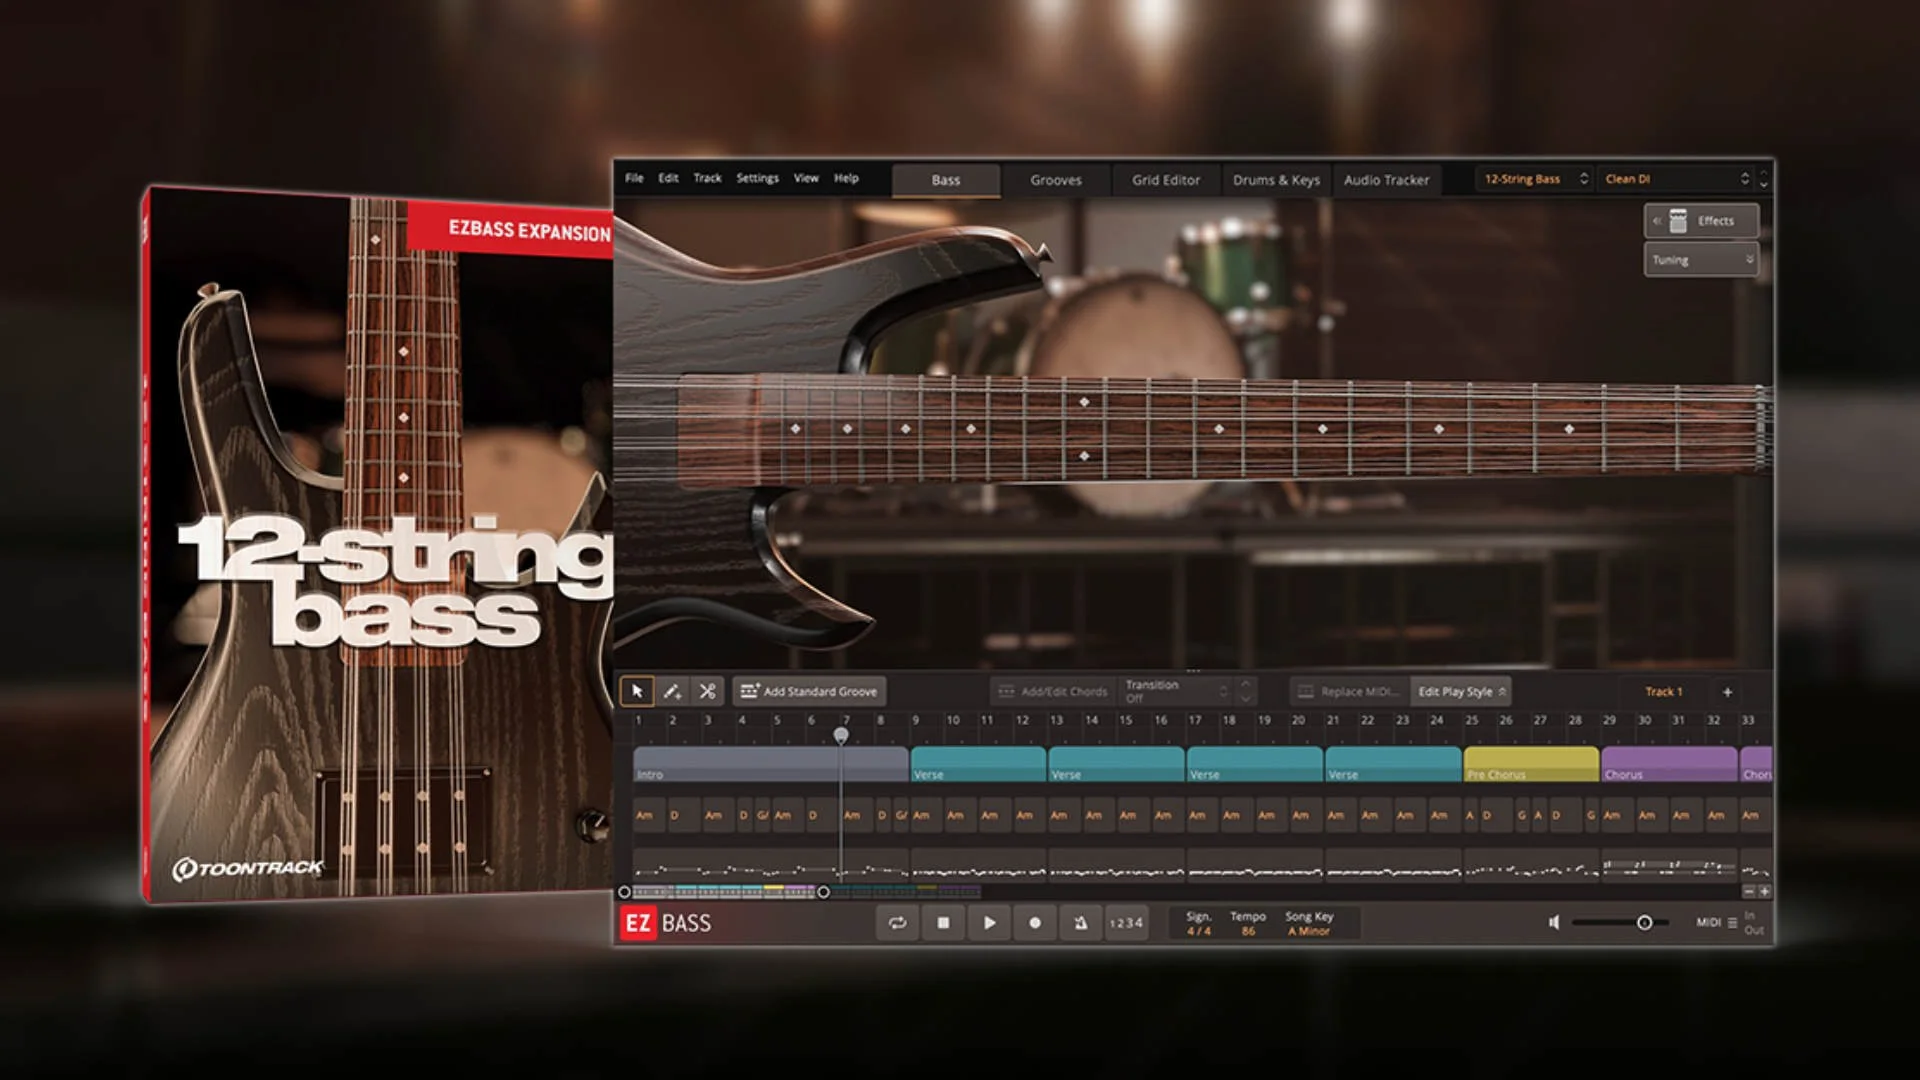Toggle the 1234 count-in button
1920x1080 pixels.
pos(1126,923)
